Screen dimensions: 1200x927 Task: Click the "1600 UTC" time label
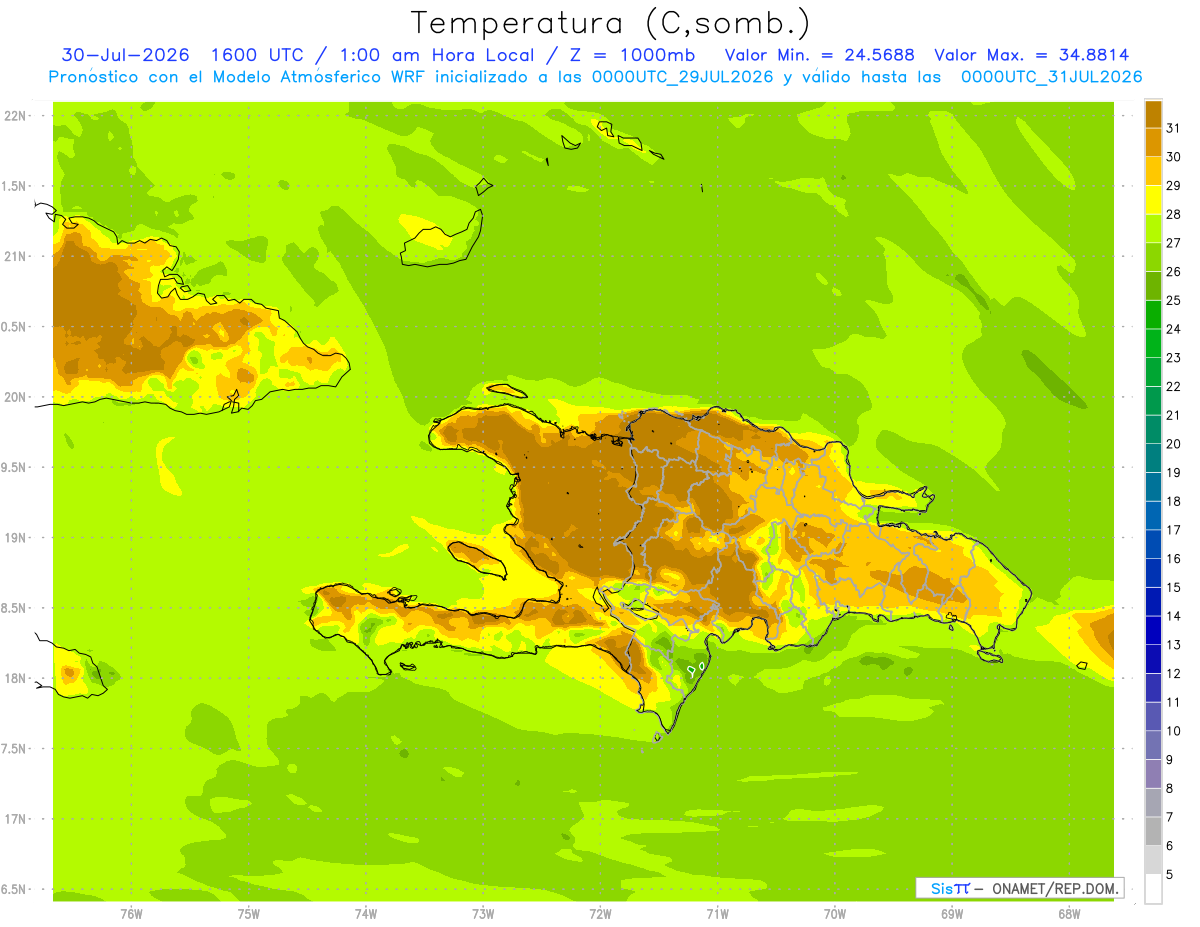coord(256,55)
